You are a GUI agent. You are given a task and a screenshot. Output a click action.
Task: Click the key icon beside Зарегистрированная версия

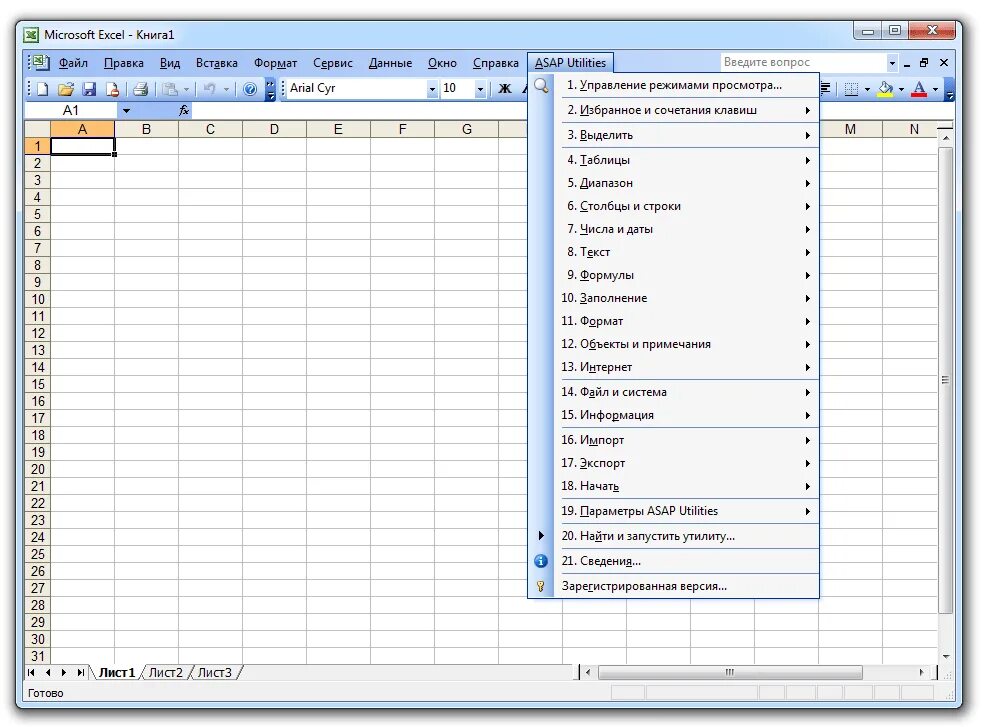541,586
